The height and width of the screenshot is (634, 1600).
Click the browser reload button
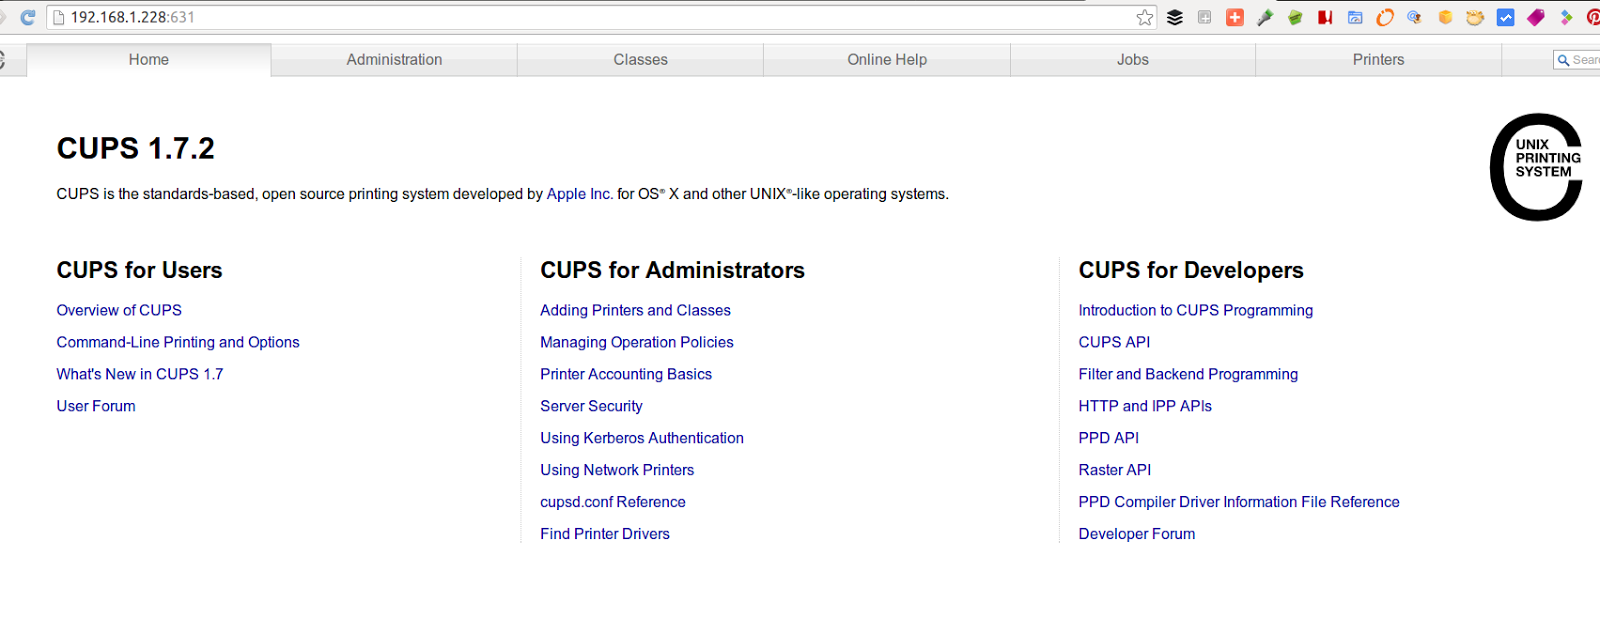point(27,17)
